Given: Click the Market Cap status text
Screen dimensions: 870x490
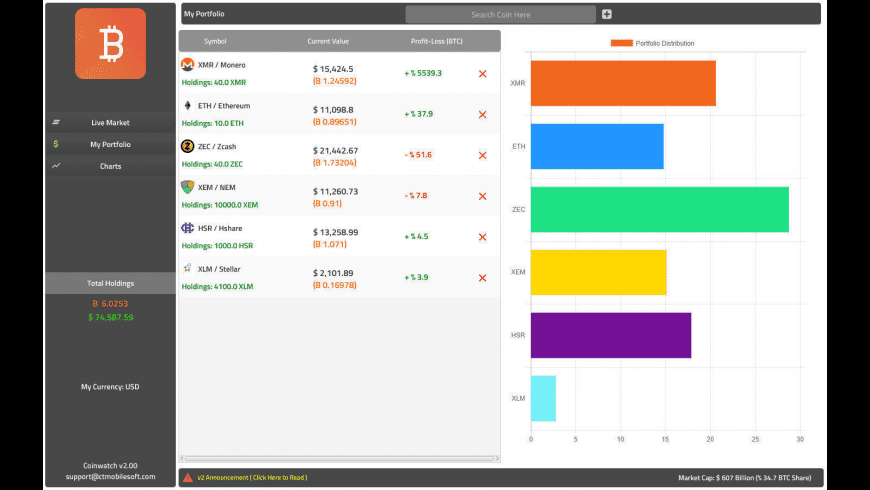Looking at the screenshot, I should (745, 477).
